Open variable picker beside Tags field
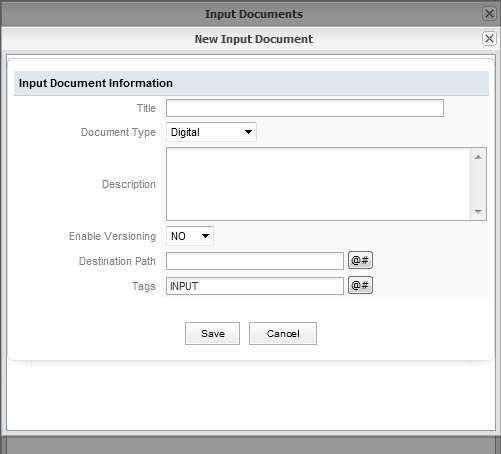The width and height of the screenshot is (501, 454). click(x=360, y=285)
